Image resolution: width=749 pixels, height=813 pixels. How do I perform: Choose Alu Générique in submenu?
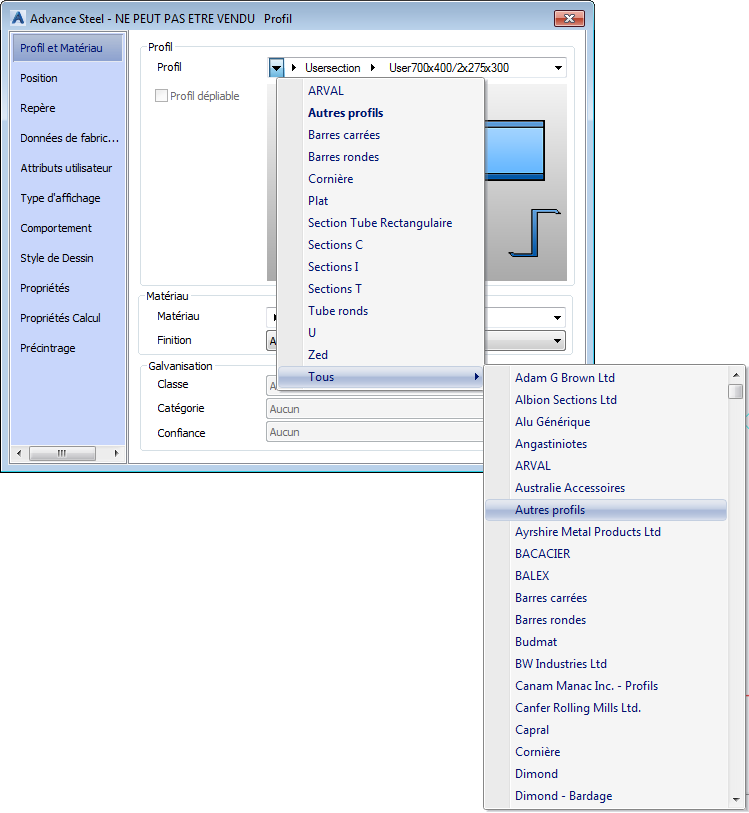pyautogui.click(x=606, y=422)
